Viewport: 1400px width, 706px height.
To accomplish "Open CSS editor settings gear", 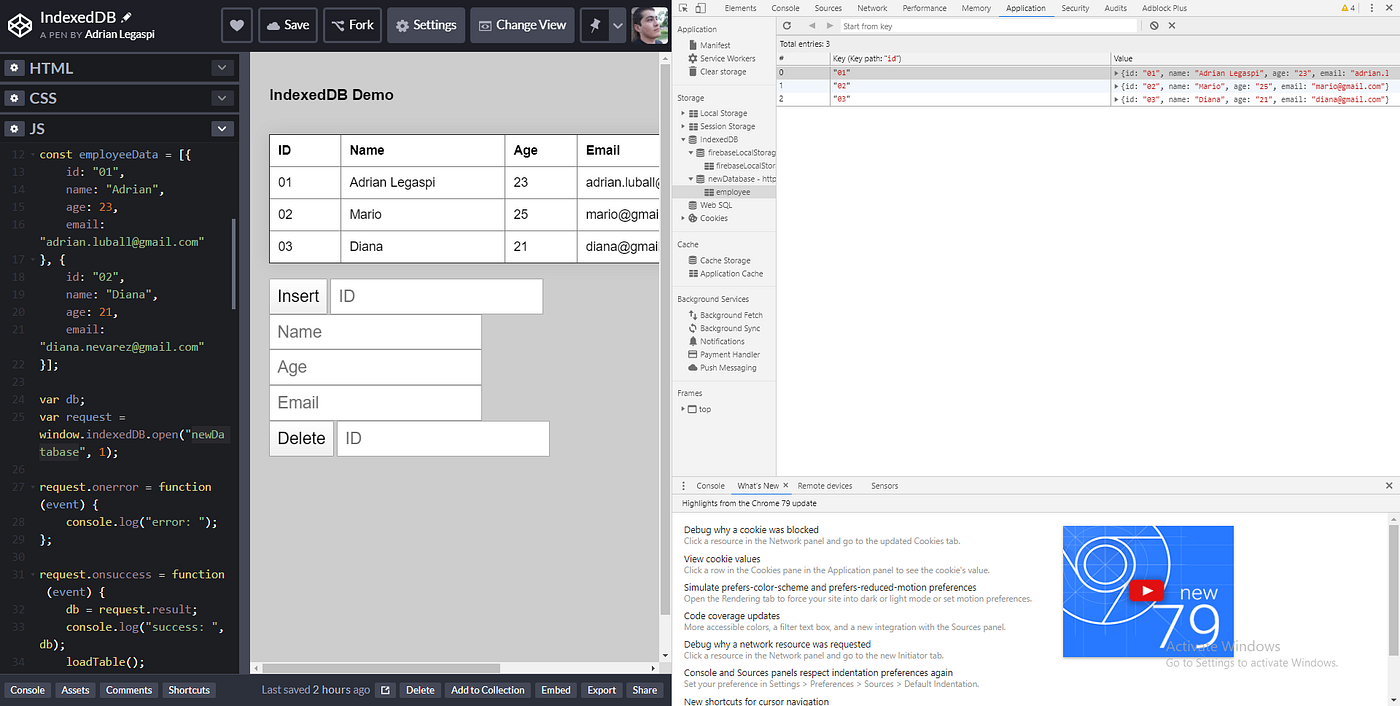I will click(x=14, y=98).
